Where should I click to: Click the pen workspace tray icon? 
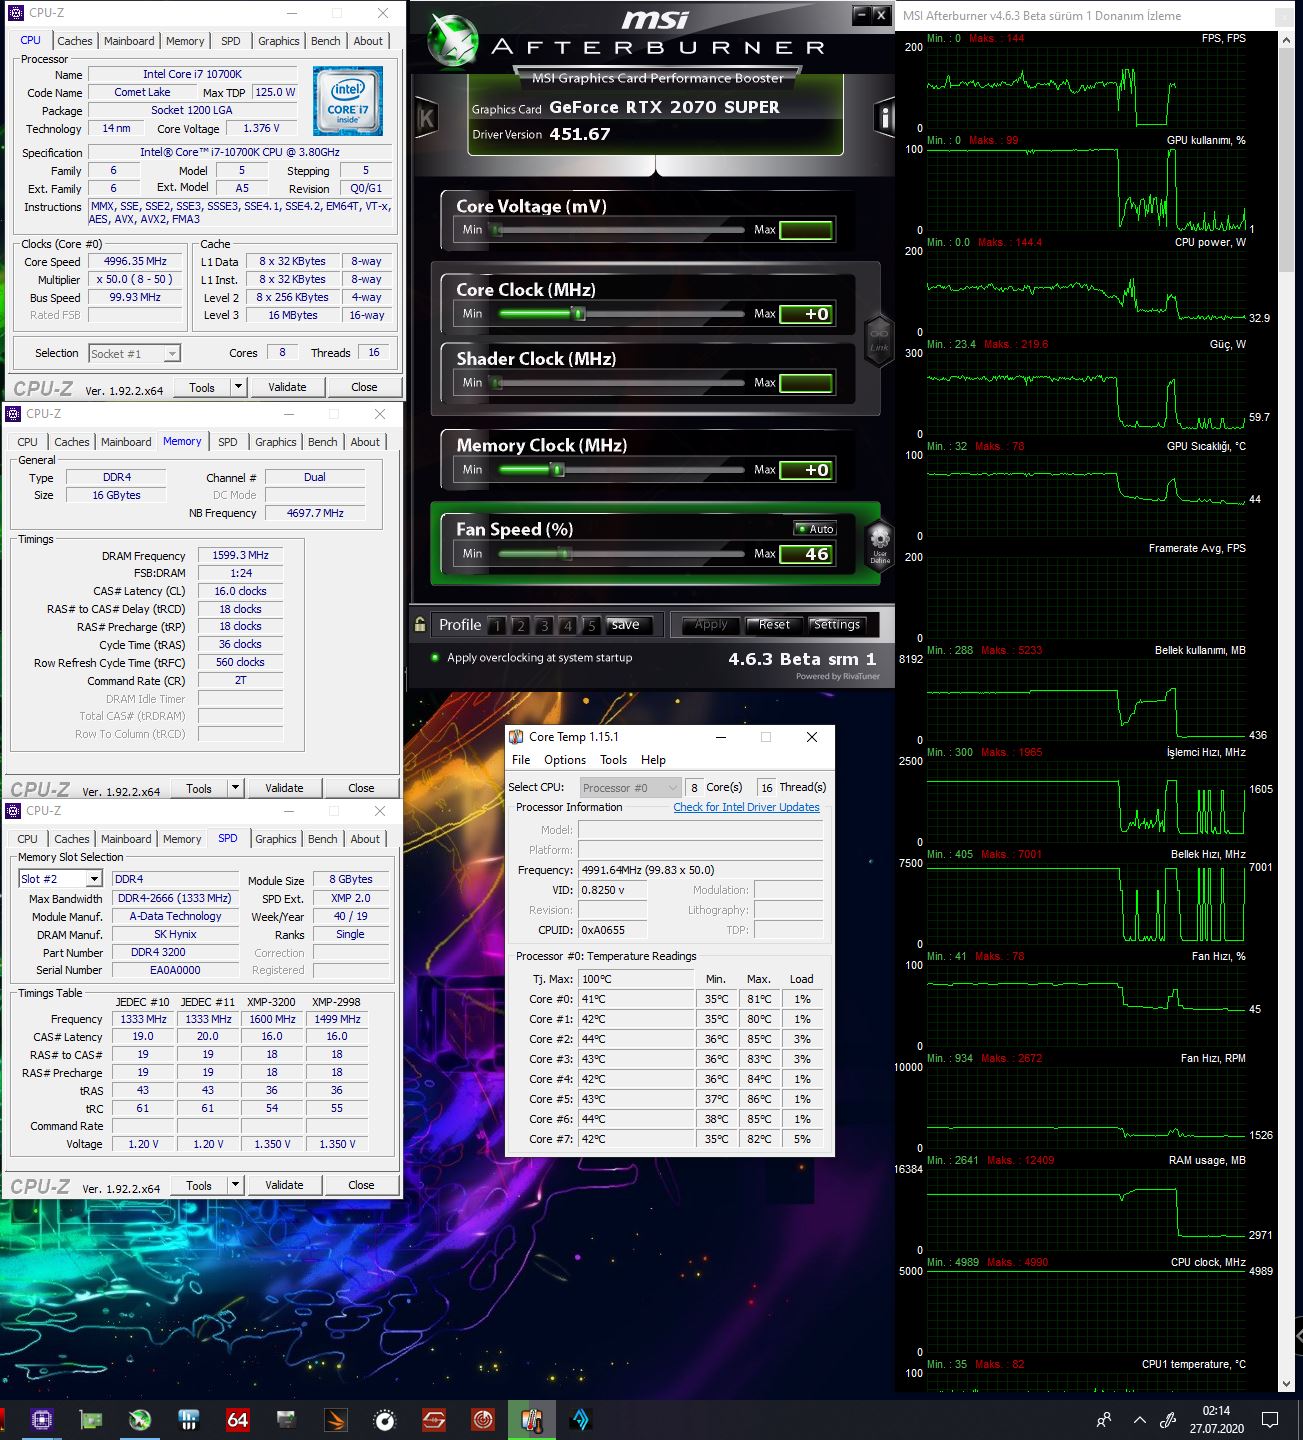1167,1419
